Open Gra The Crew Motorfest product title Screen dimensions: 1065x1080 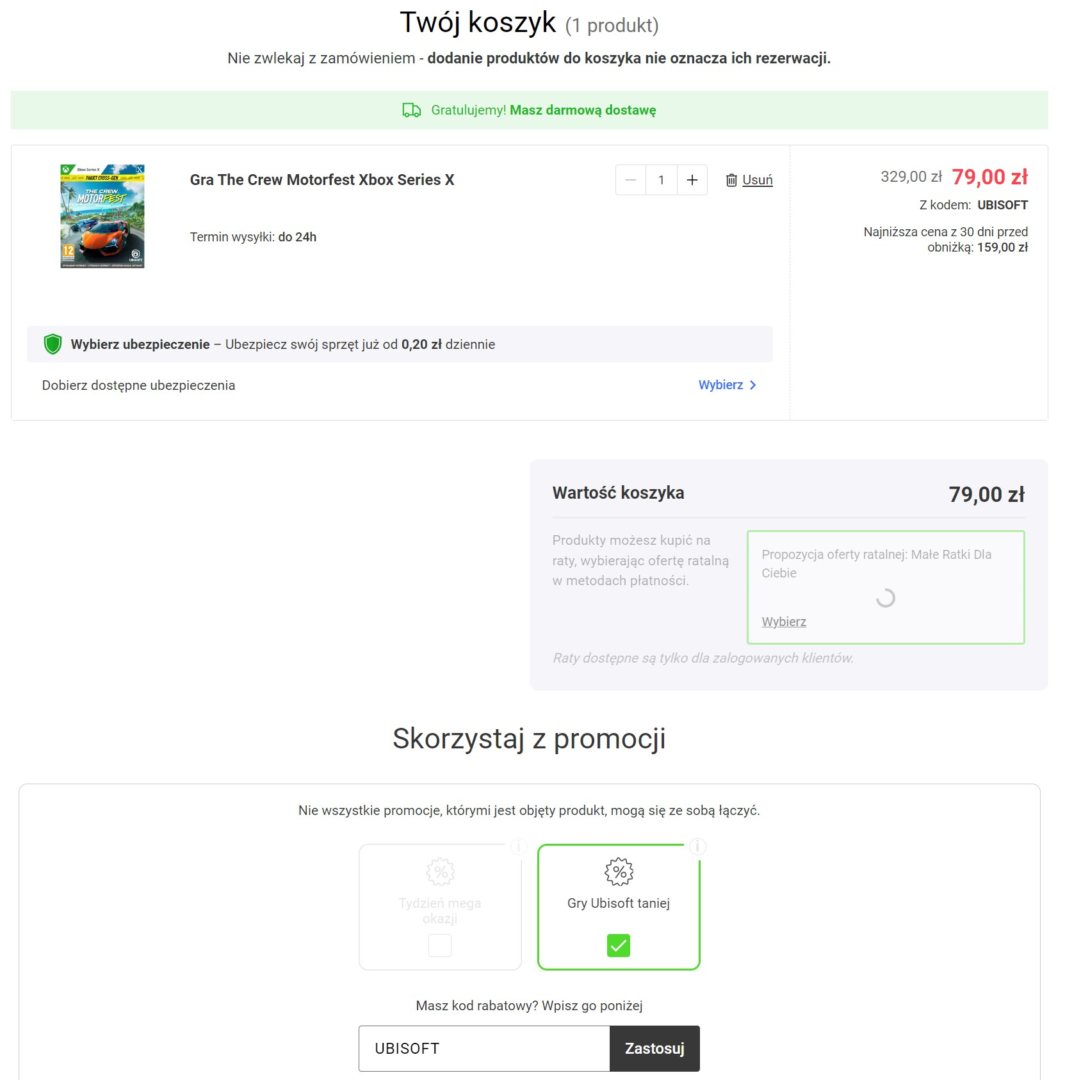point(322,180)
